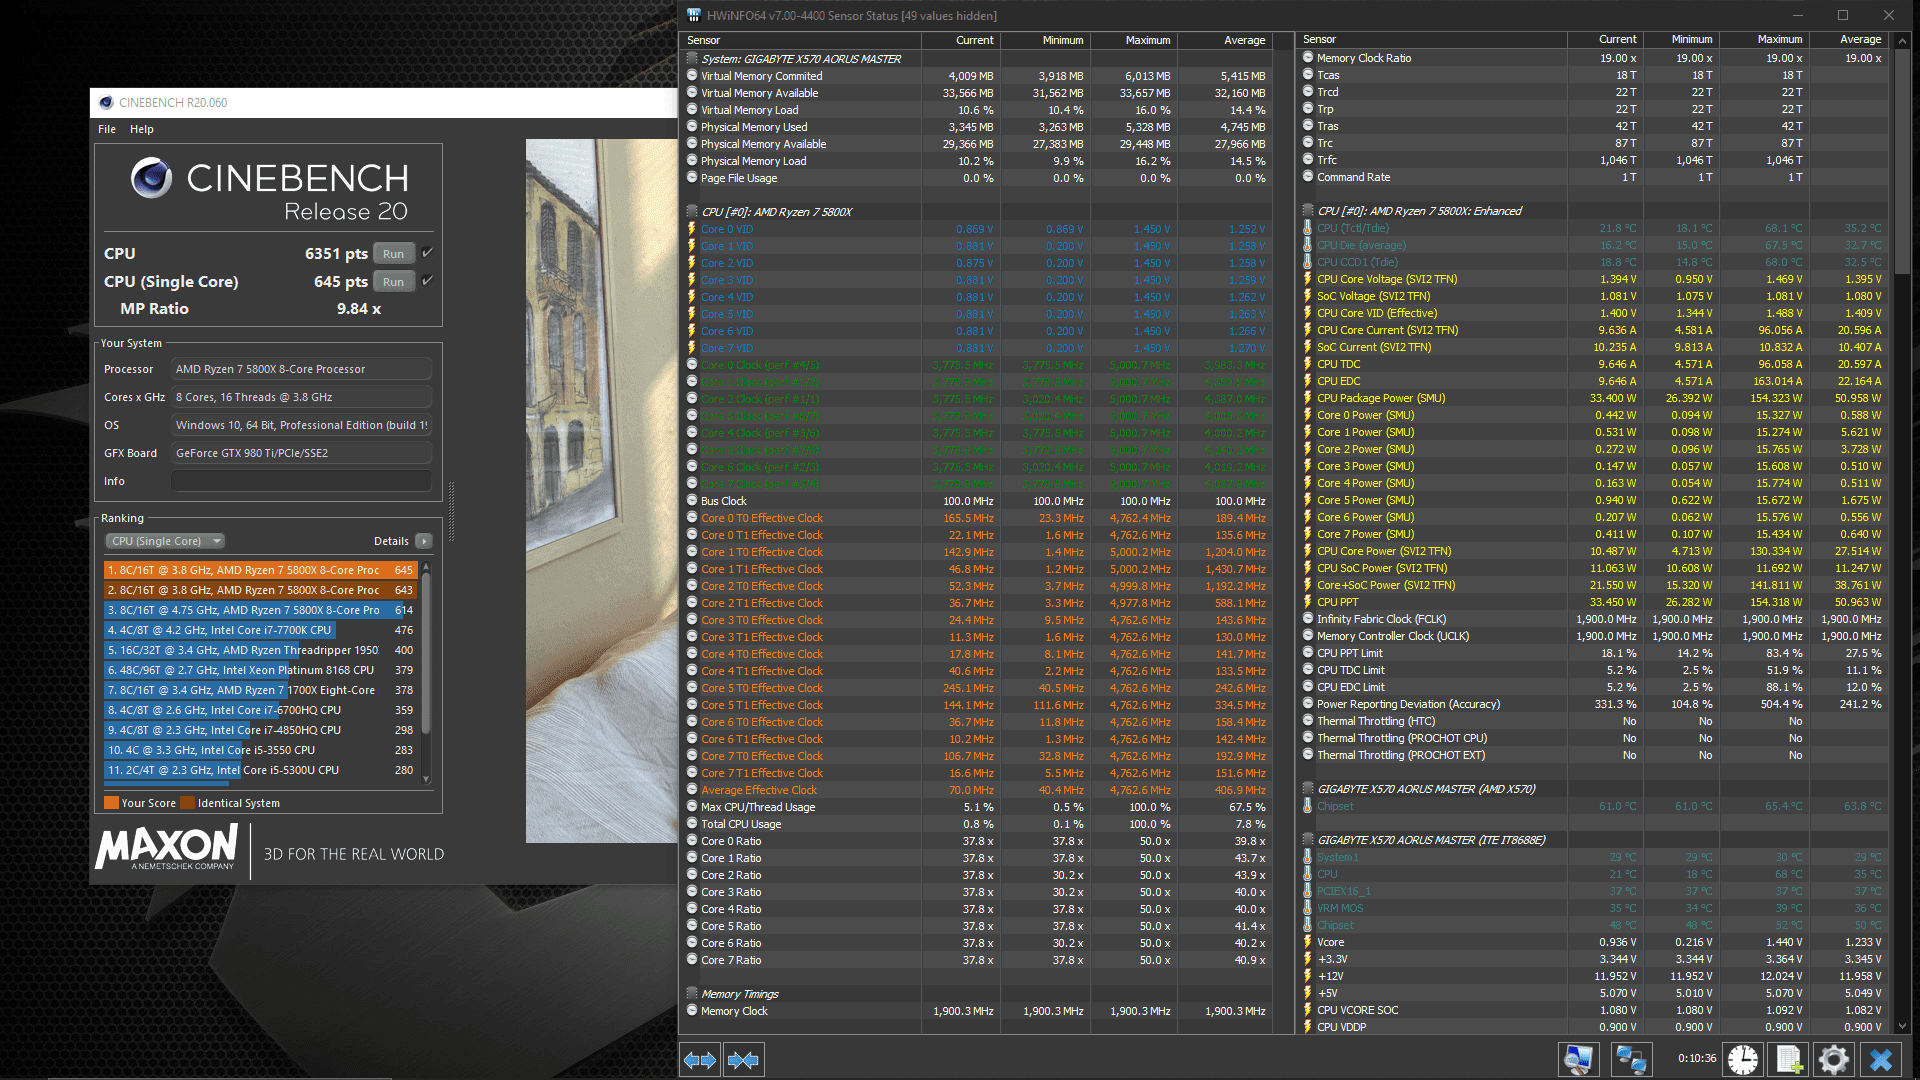Toggle the CPU test checkbox
The height and width of the screenshot is (1080, 1920).
point(427,253)
